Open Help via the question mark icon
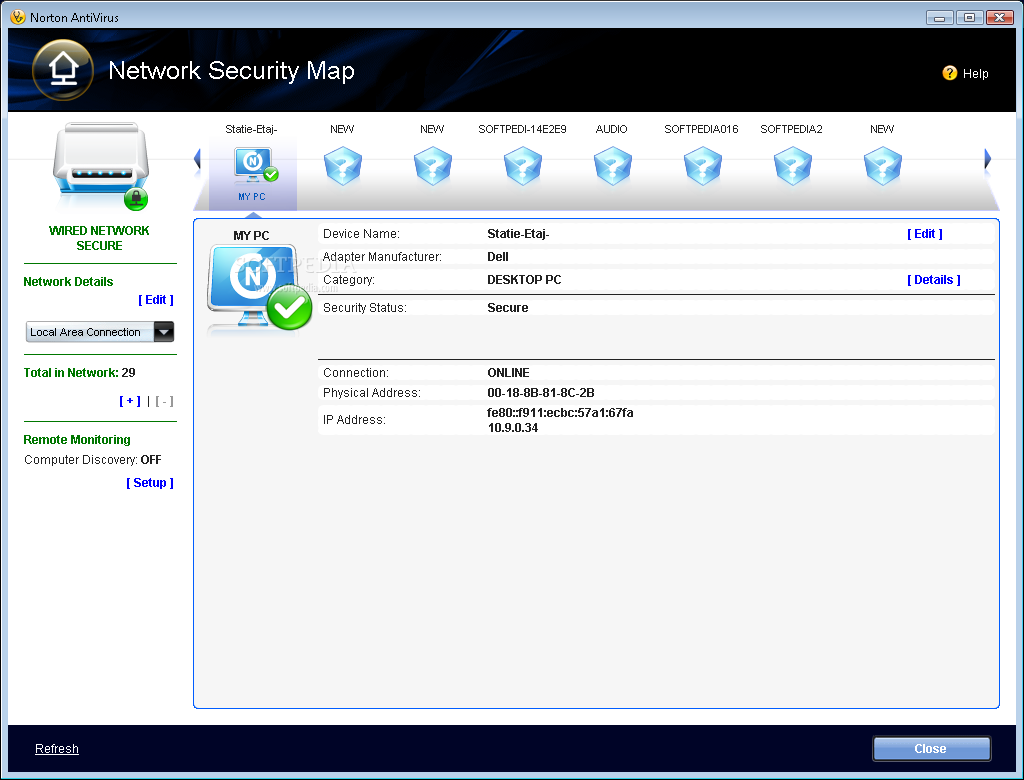This screenshot has width=1024, height=780. [x=950, y=73]
